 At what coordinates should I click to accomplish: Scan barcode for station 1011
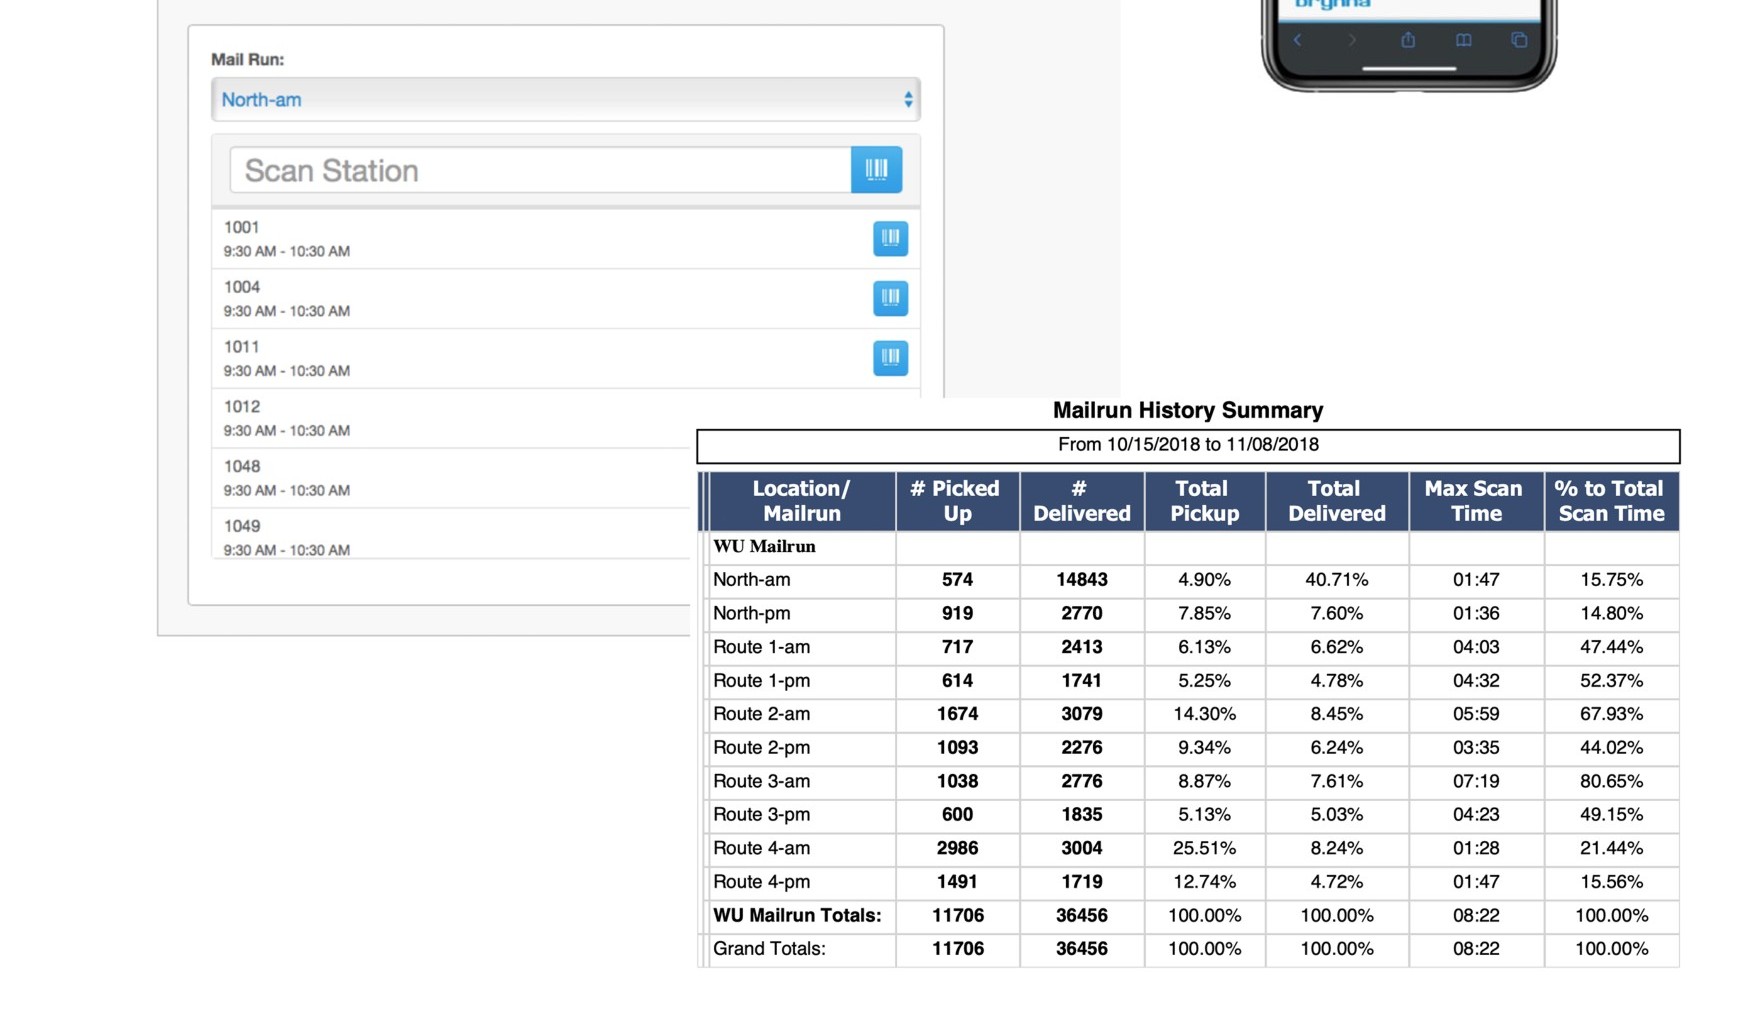point(890,358)
